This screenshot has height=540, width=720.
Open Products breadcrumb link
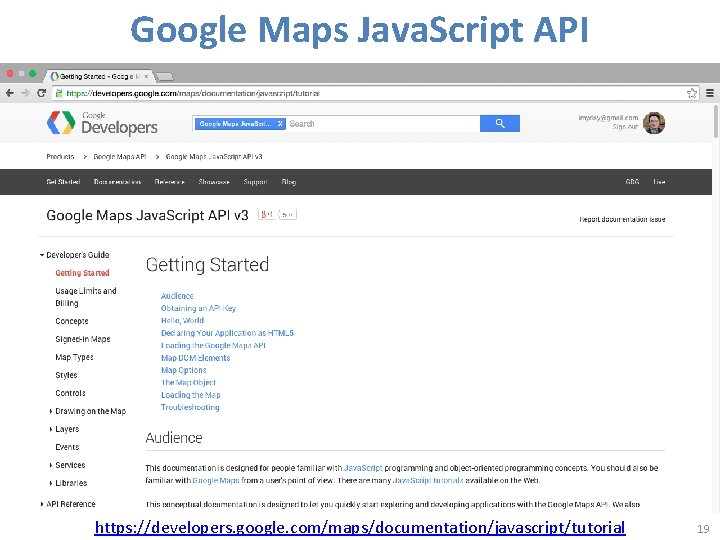[x=60, y=157]
